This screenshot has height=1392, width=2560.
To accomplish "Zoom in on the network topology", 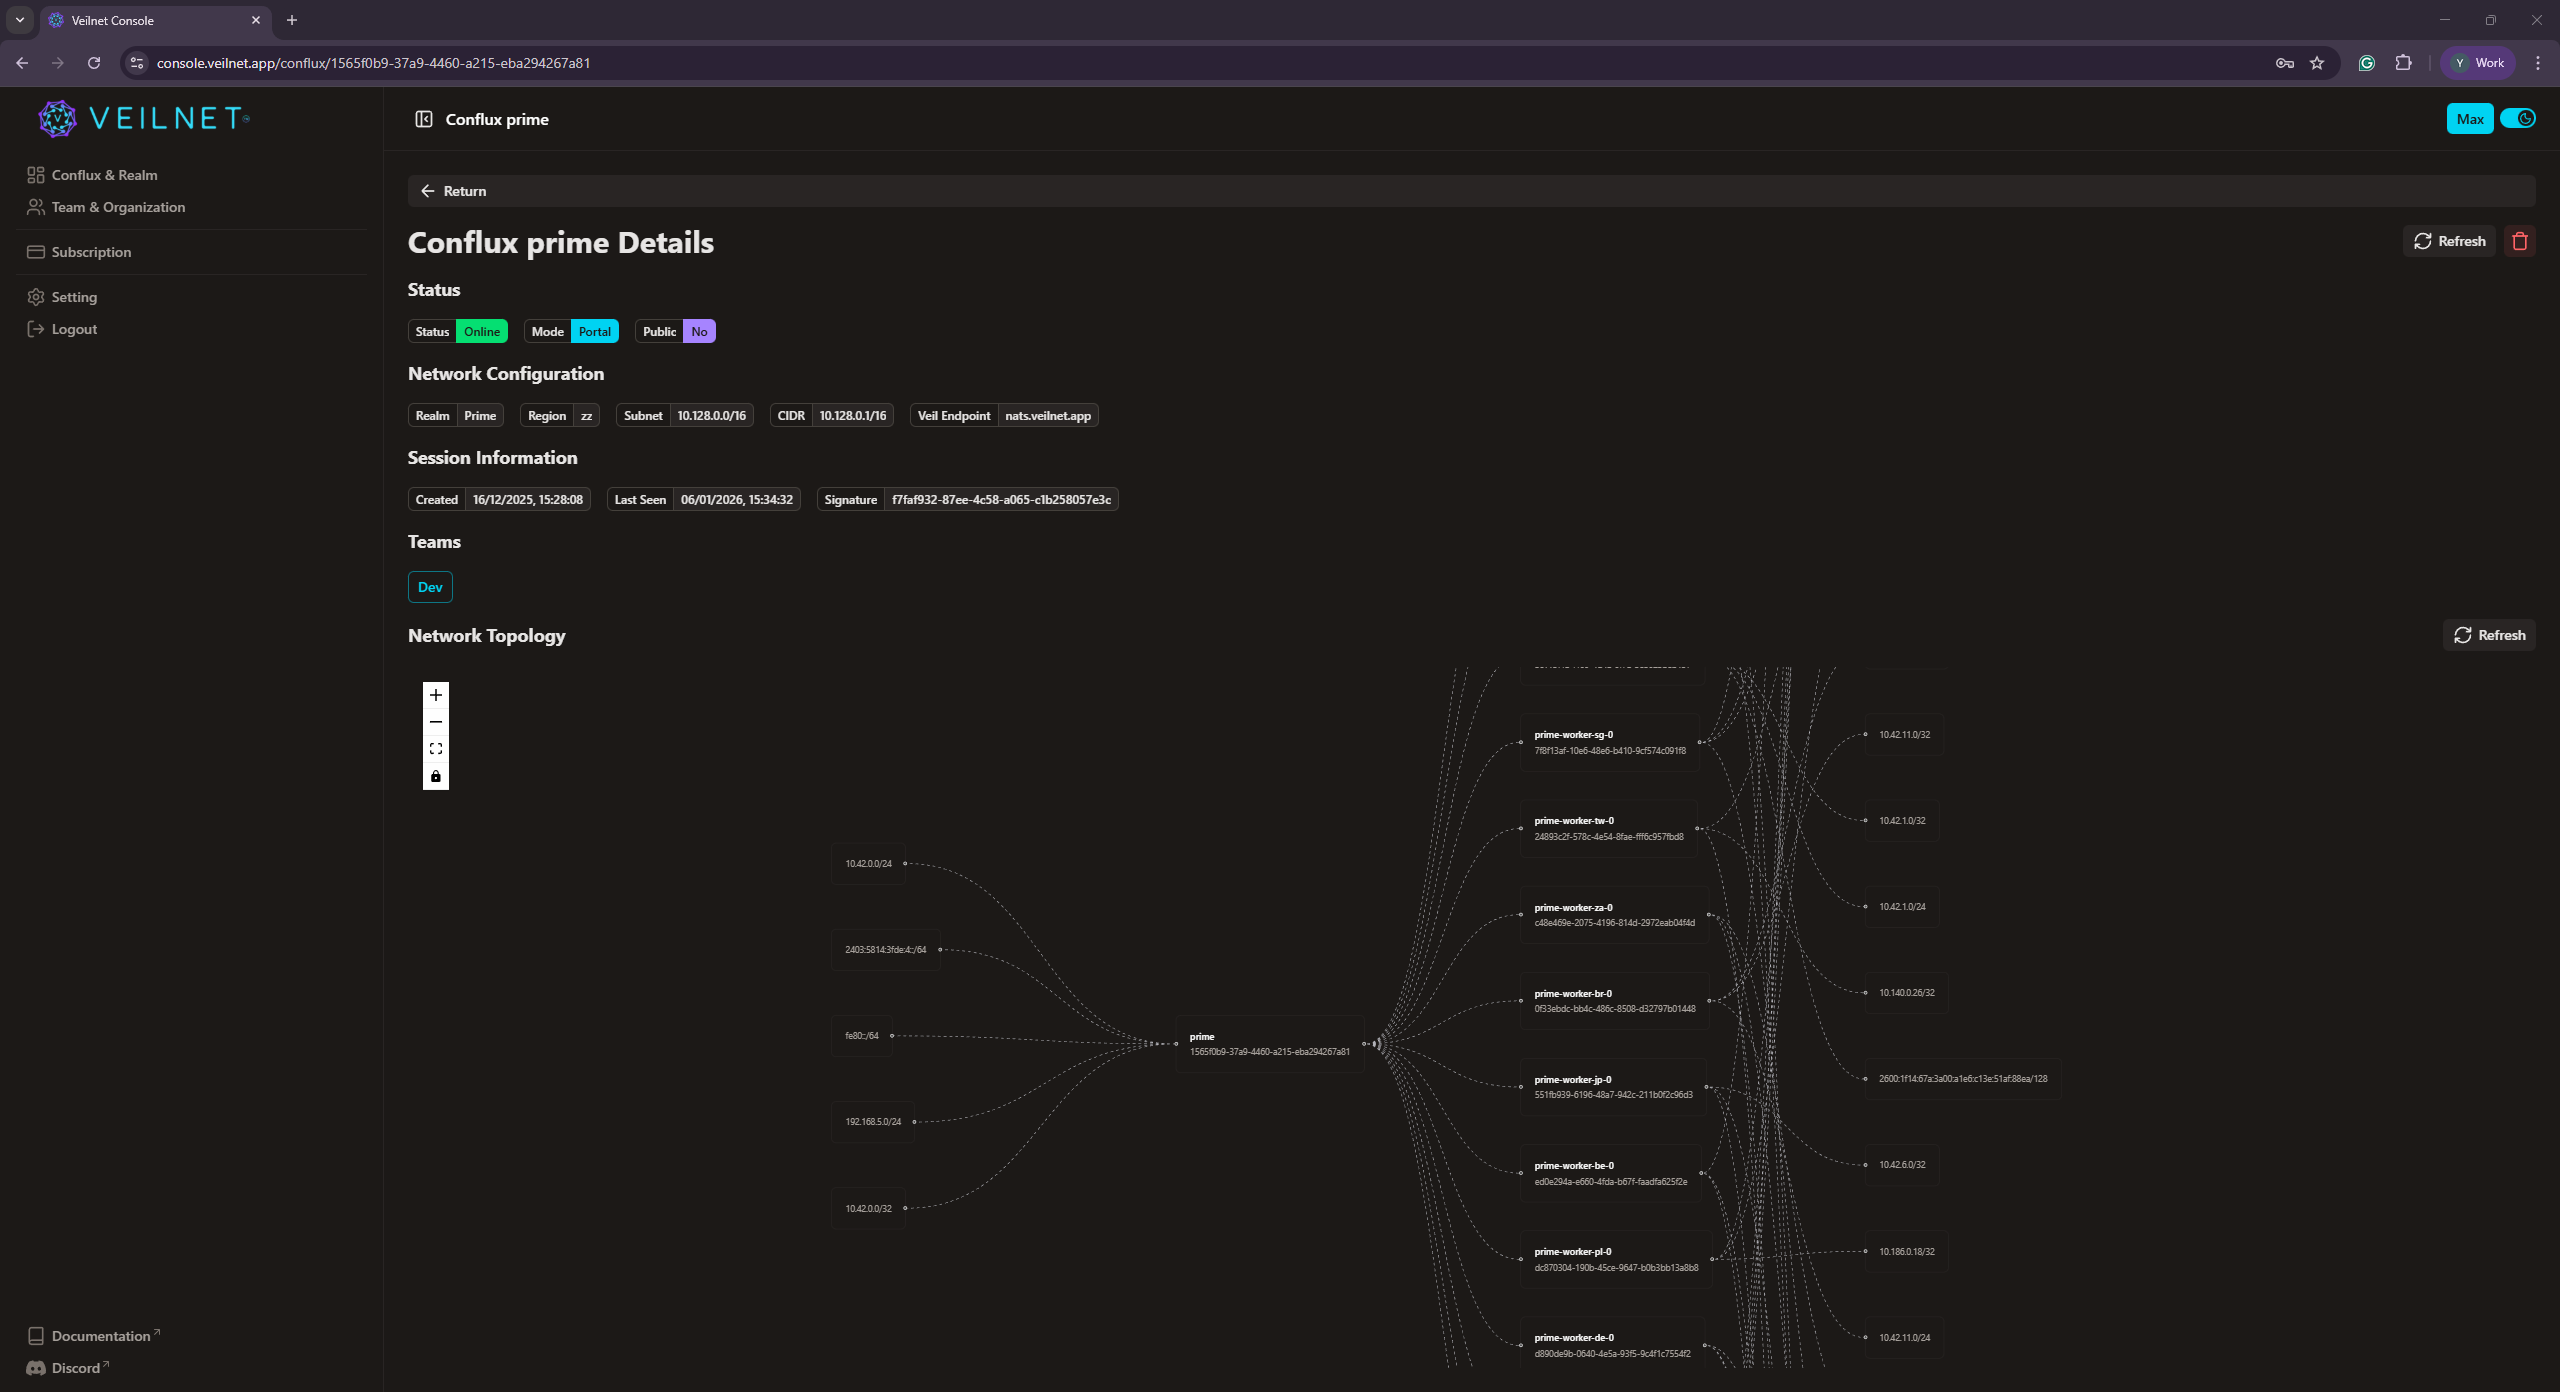I will (435, 694).
